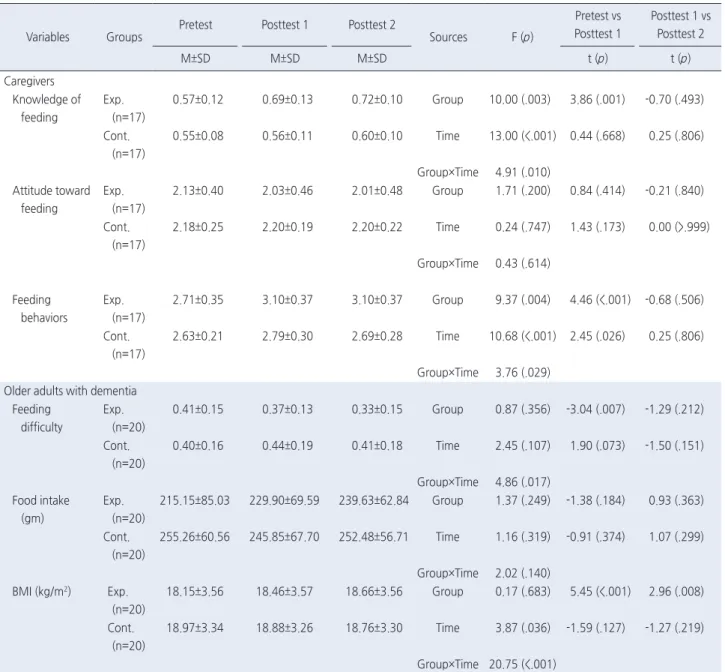
Task: Click the cell 3.87 (.036)
Action: click(x=522, y=628)
